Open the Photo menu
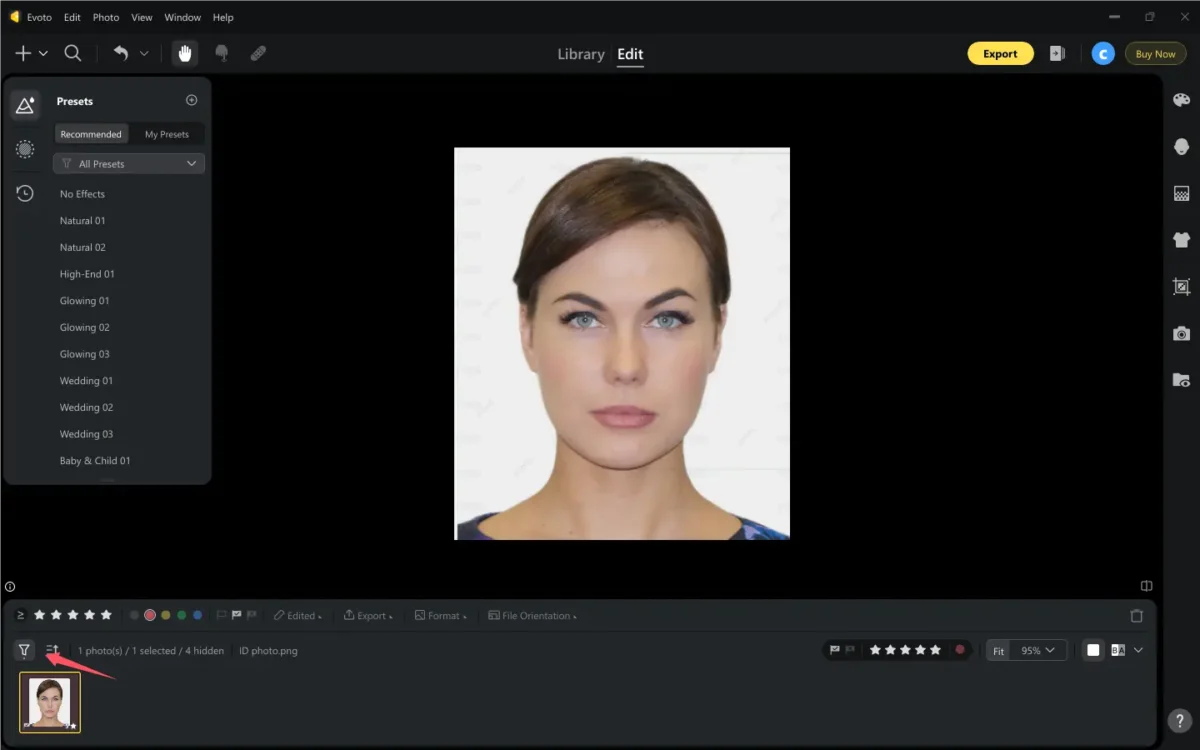Viewport: 1200px width, 750px height. (106, 17)
